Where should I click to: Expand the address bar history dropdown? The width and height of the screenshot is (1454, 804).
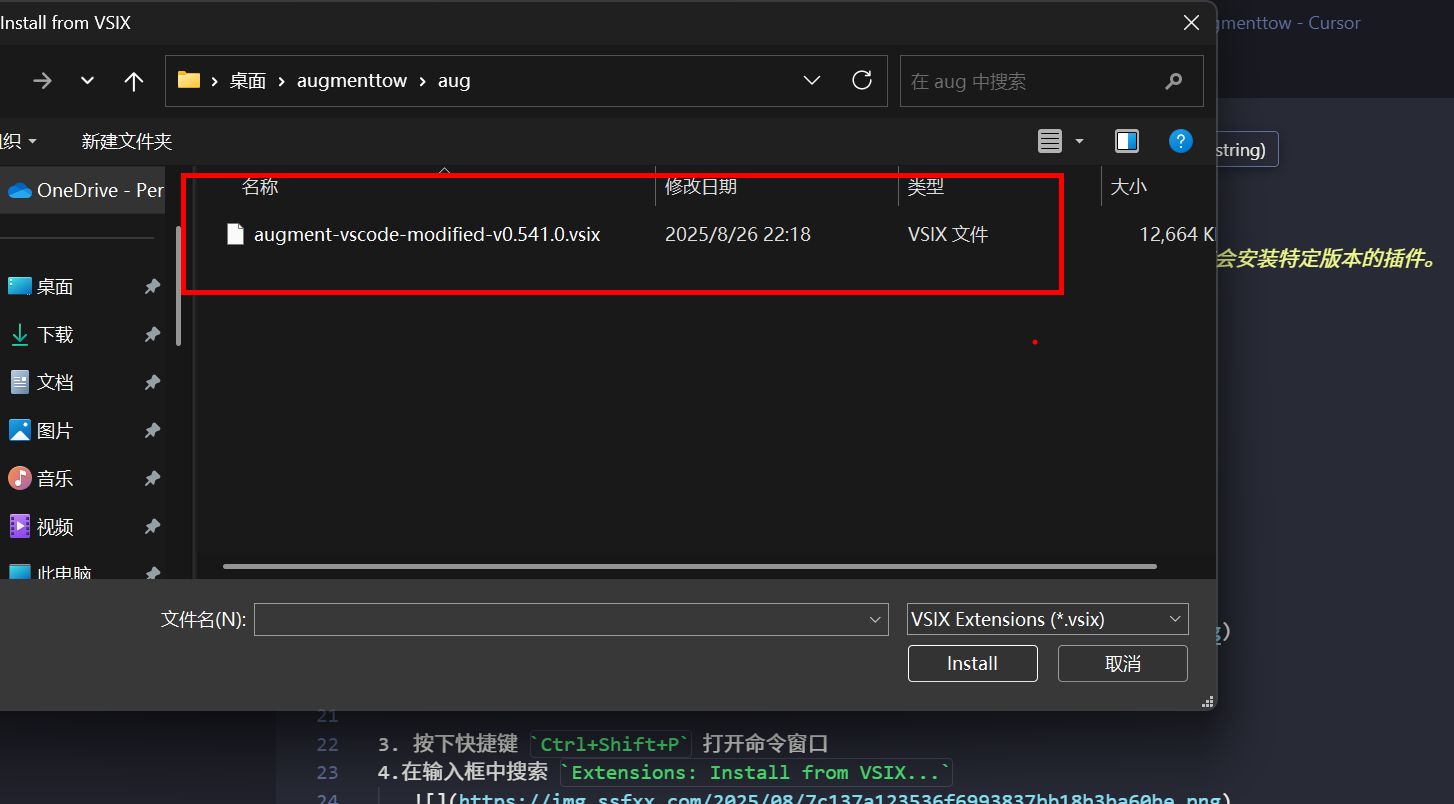(x=812, y=81)
